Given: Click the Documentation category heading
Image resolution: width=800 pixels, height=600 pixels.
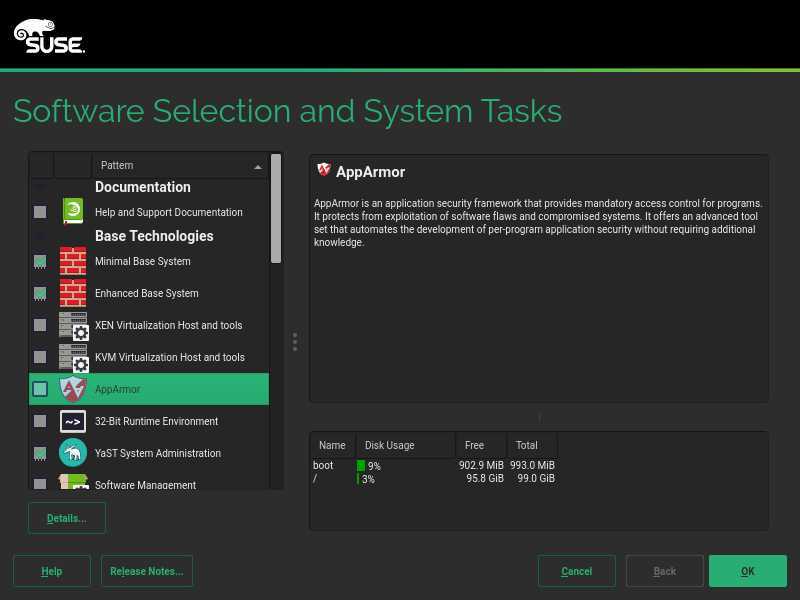Looking at the screenshot, I should tap(143, 187).
